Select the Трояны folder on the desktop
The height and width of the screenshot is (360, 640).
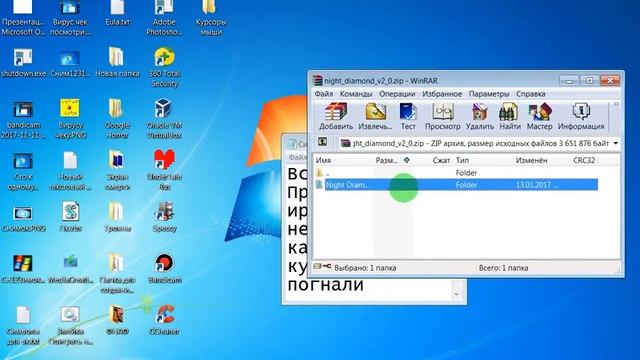117,217
